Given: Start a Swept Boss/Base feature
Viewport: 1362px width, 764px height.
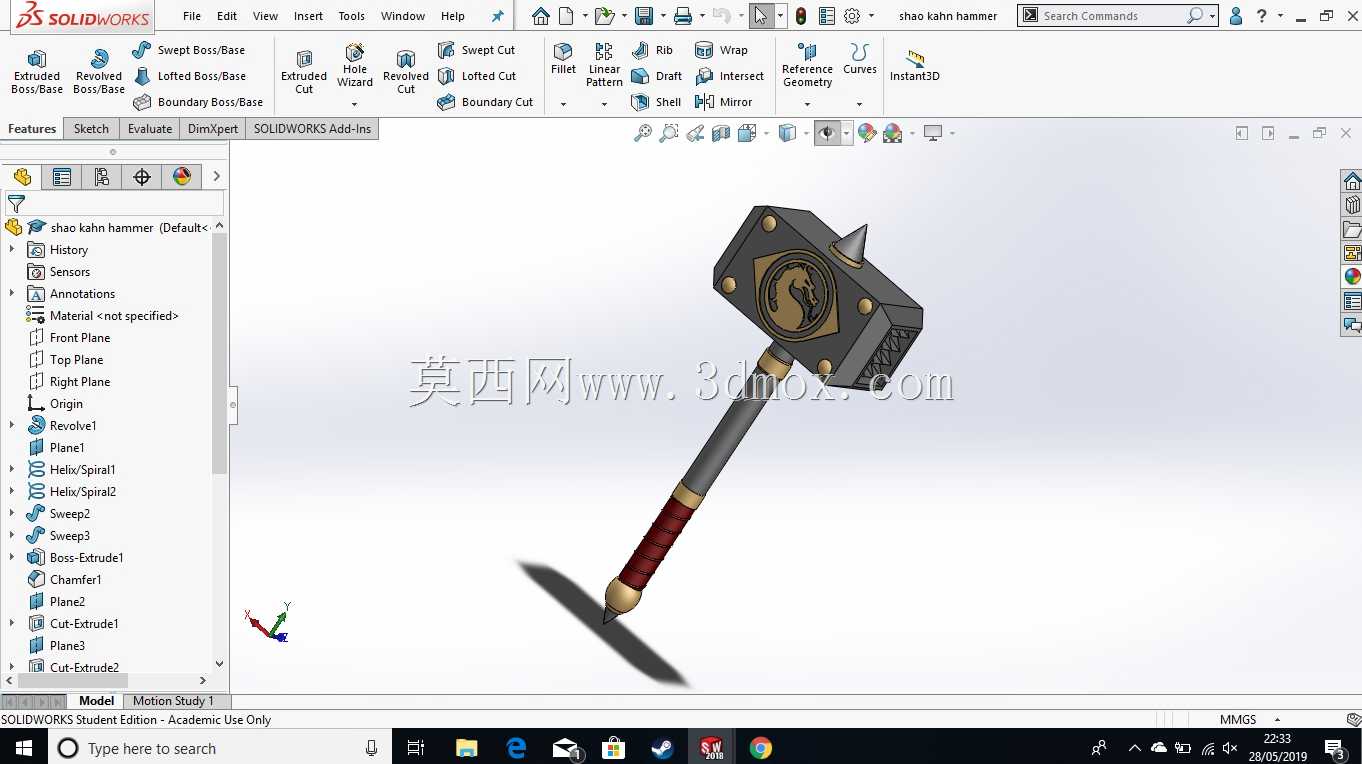Looking at the screenshot, I should (189, 50).
